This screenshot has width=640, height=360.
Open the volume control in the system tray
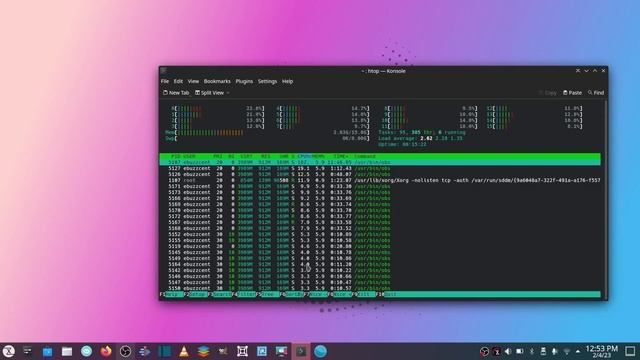point(508,351)
